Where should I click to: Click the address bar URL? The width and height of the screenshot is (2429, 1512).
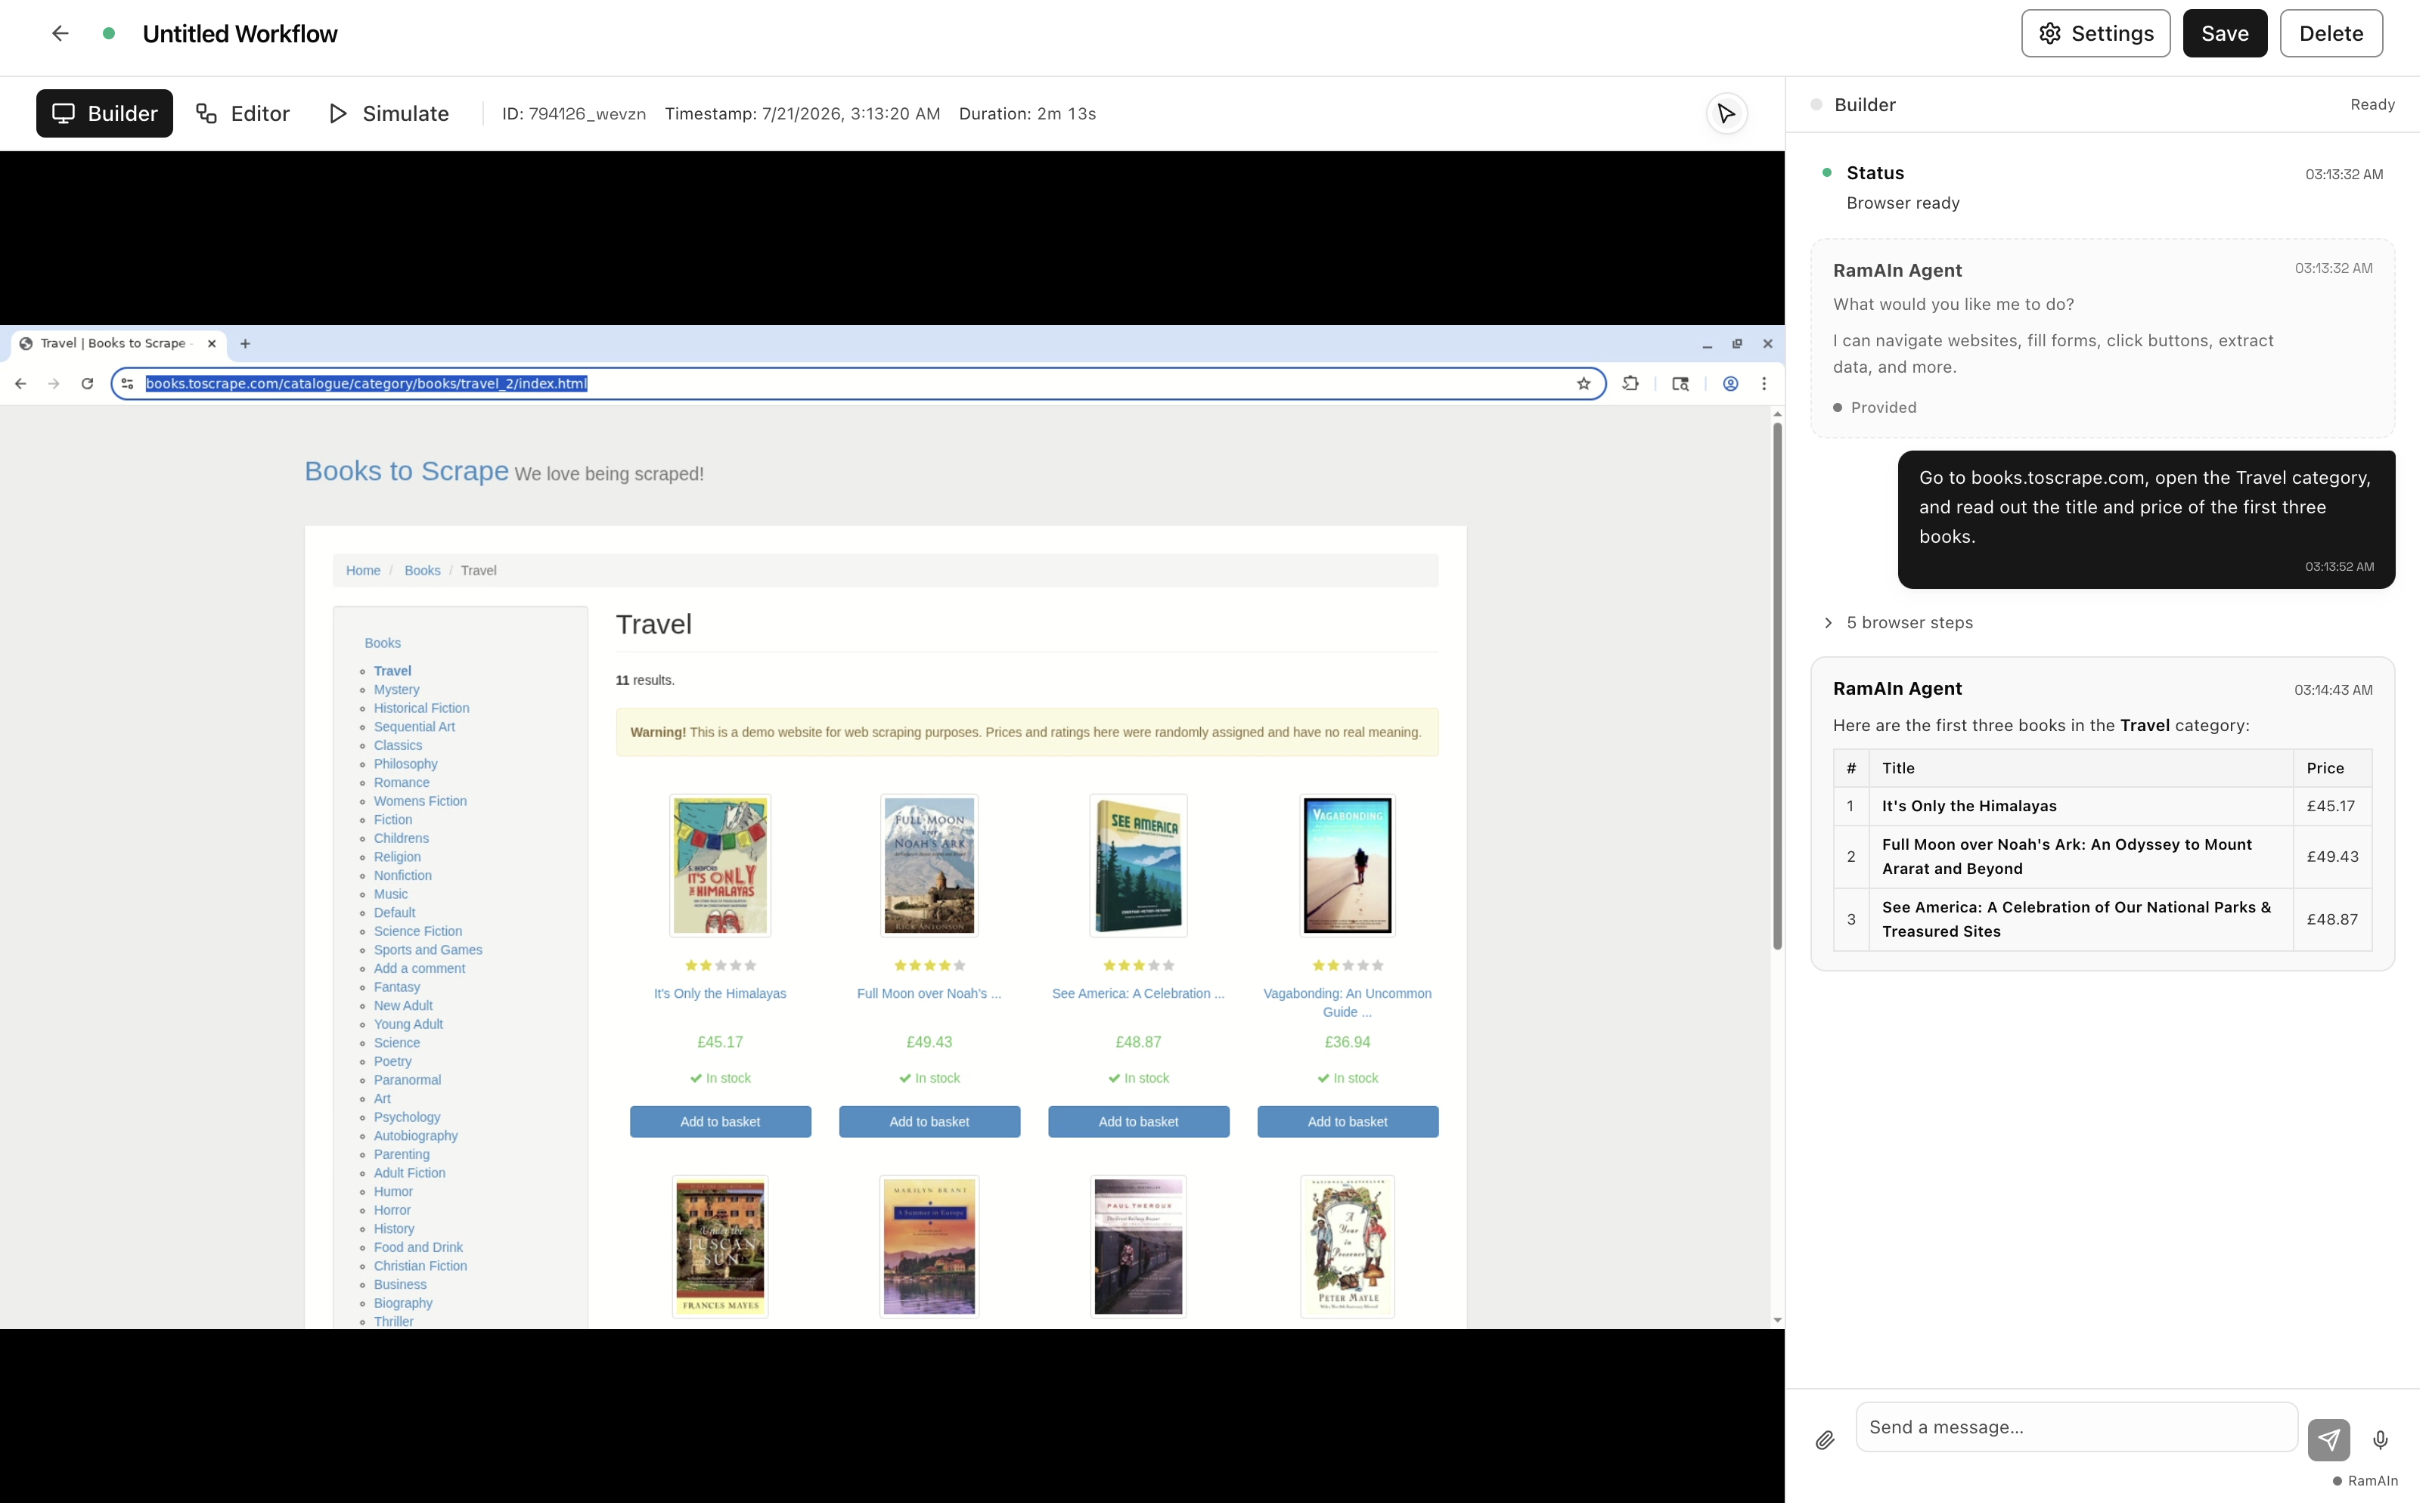(367, 385)
